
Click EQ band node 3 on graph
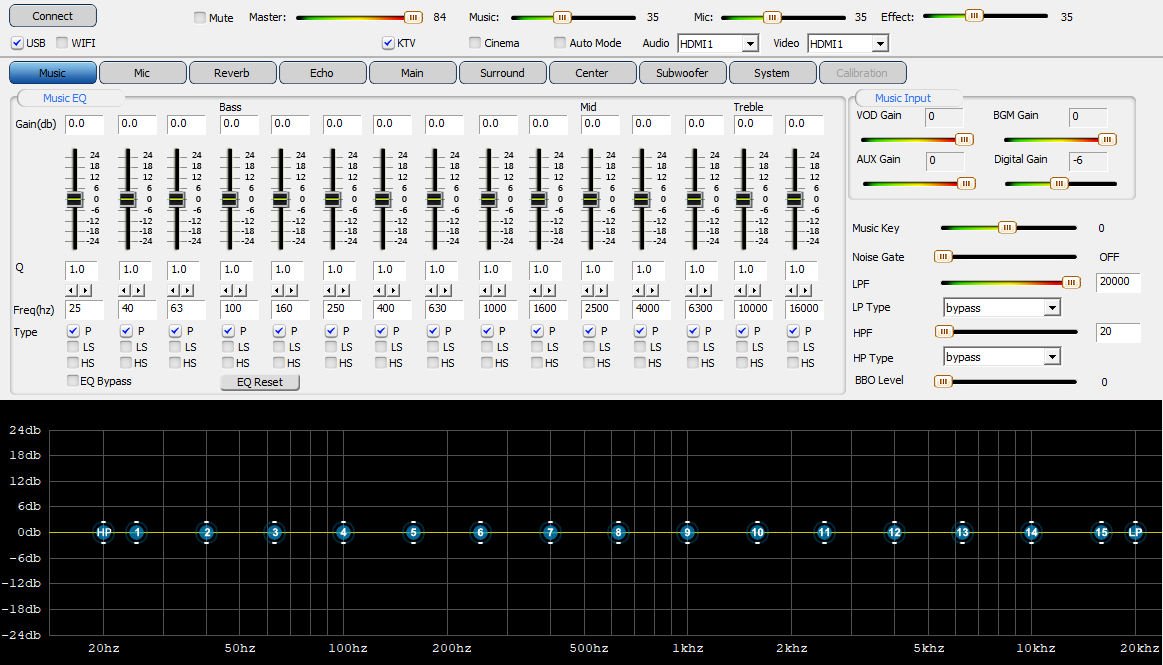[275, 533]
